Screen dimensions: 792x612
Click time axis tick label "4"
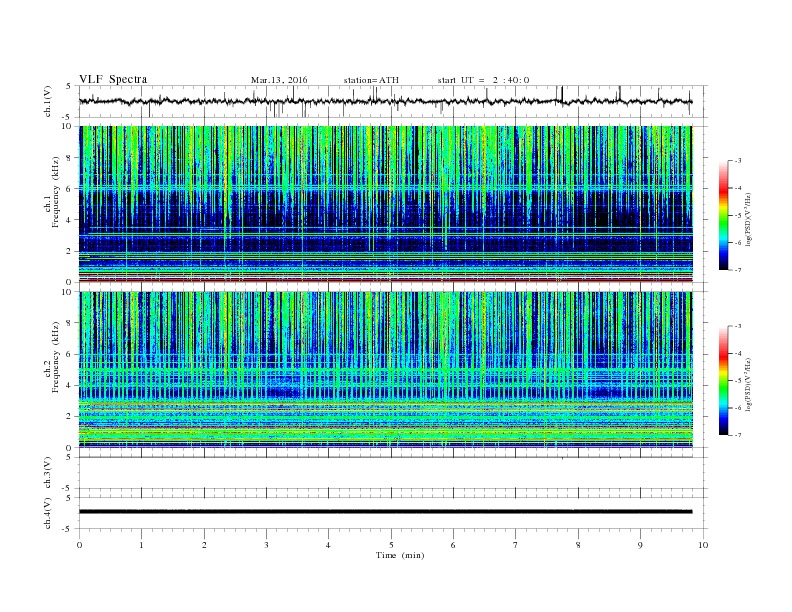pyautogui.click(x=328, y=545)
